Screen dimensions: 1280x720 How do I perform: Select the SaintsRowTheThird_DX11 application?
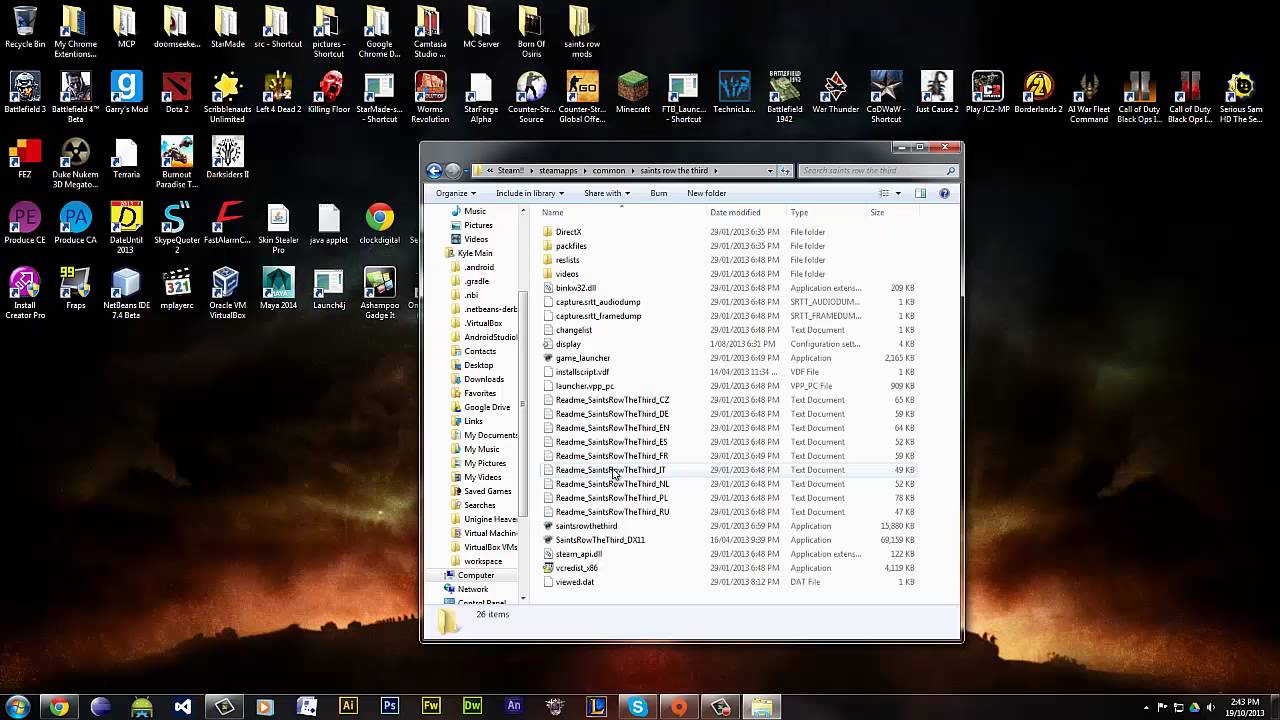[x=599, y=540]
